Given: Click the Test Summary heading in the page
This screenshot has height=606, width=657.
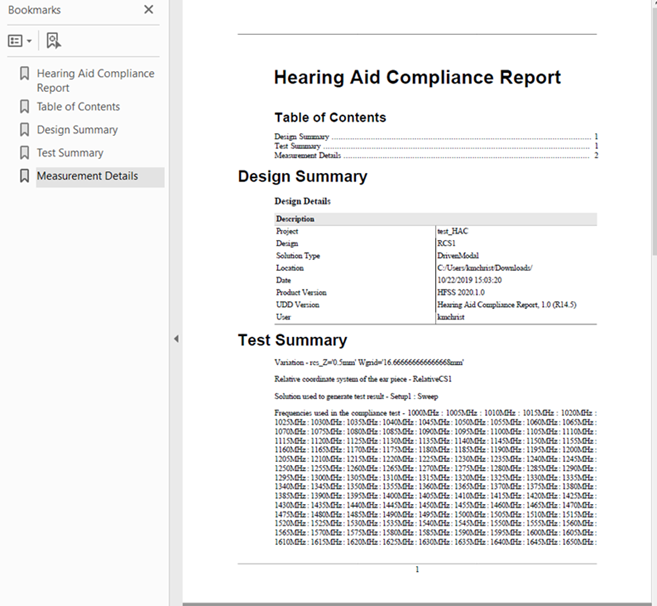Looking at the screenshot, I should click(292, 340).
